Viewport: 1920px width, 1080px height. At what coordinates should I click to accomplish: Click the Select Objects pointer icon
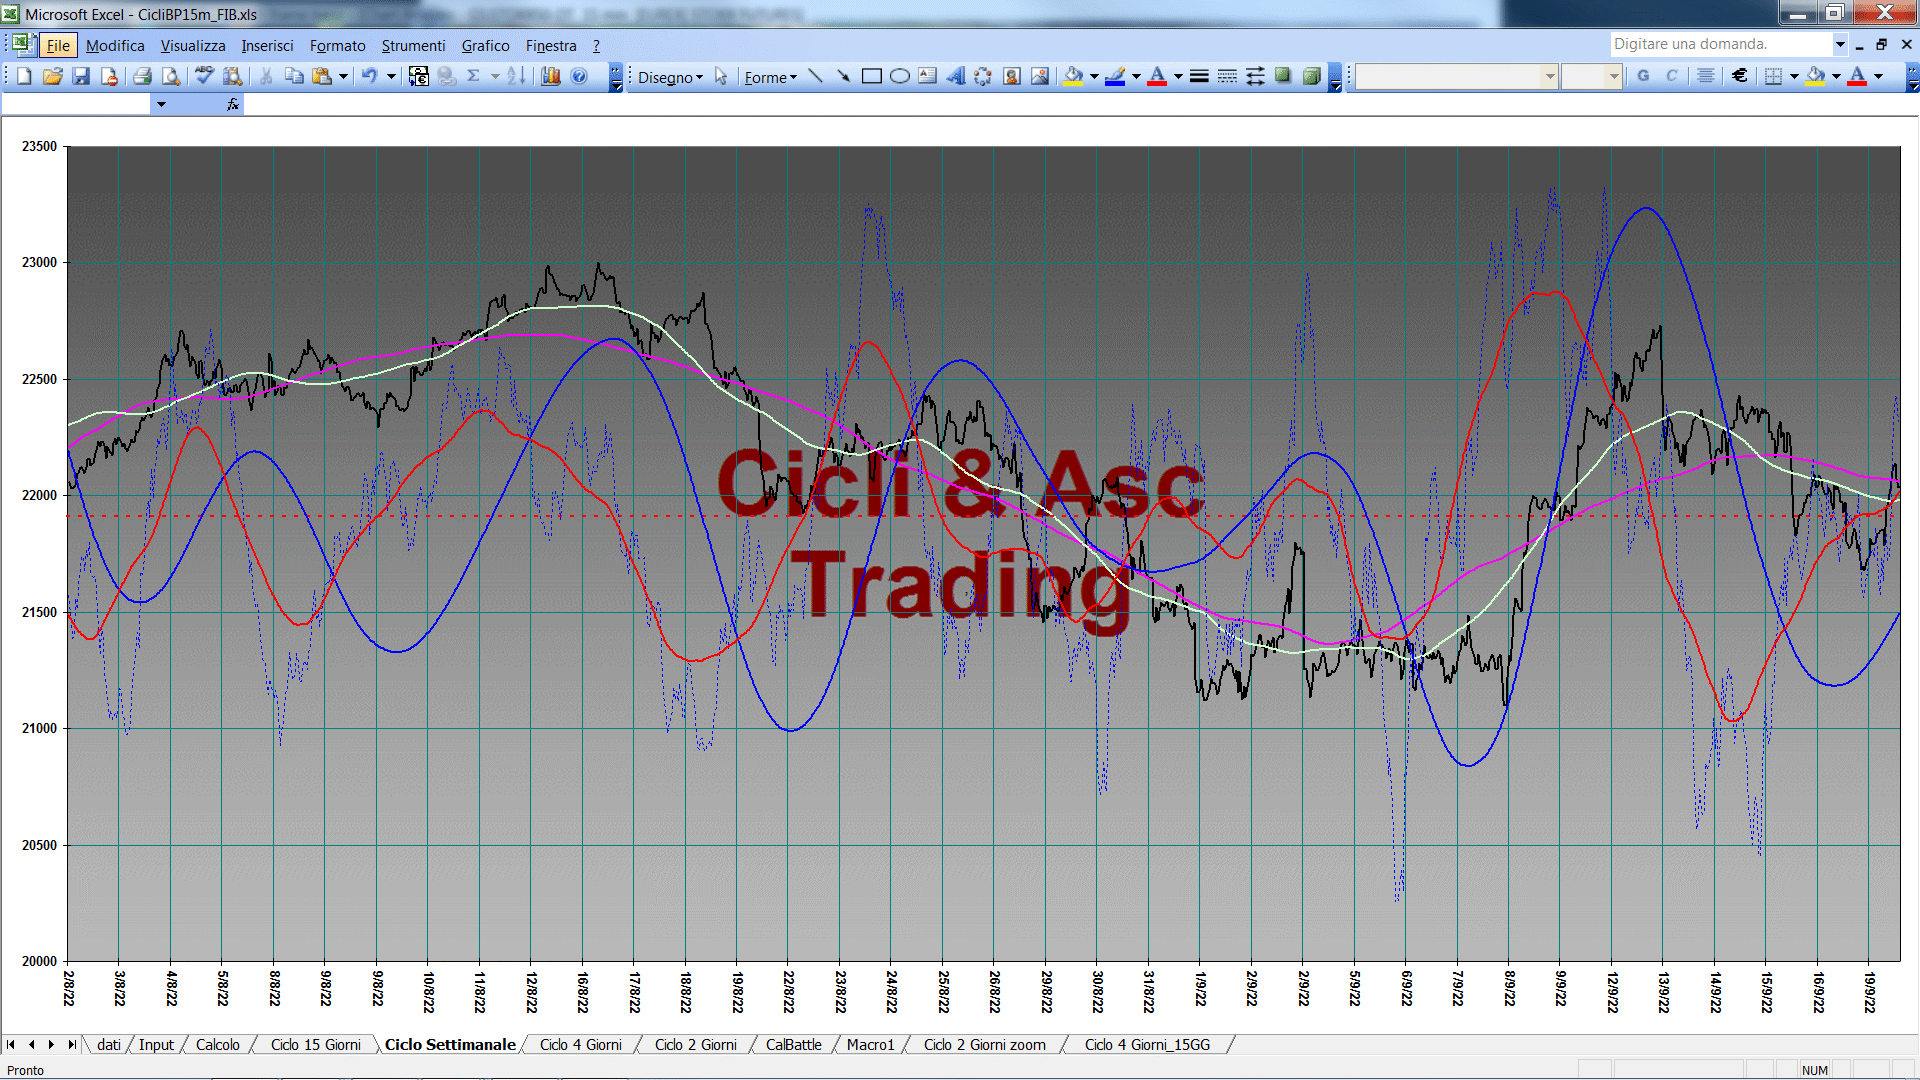pyautogui.click(x=721, y=76)
